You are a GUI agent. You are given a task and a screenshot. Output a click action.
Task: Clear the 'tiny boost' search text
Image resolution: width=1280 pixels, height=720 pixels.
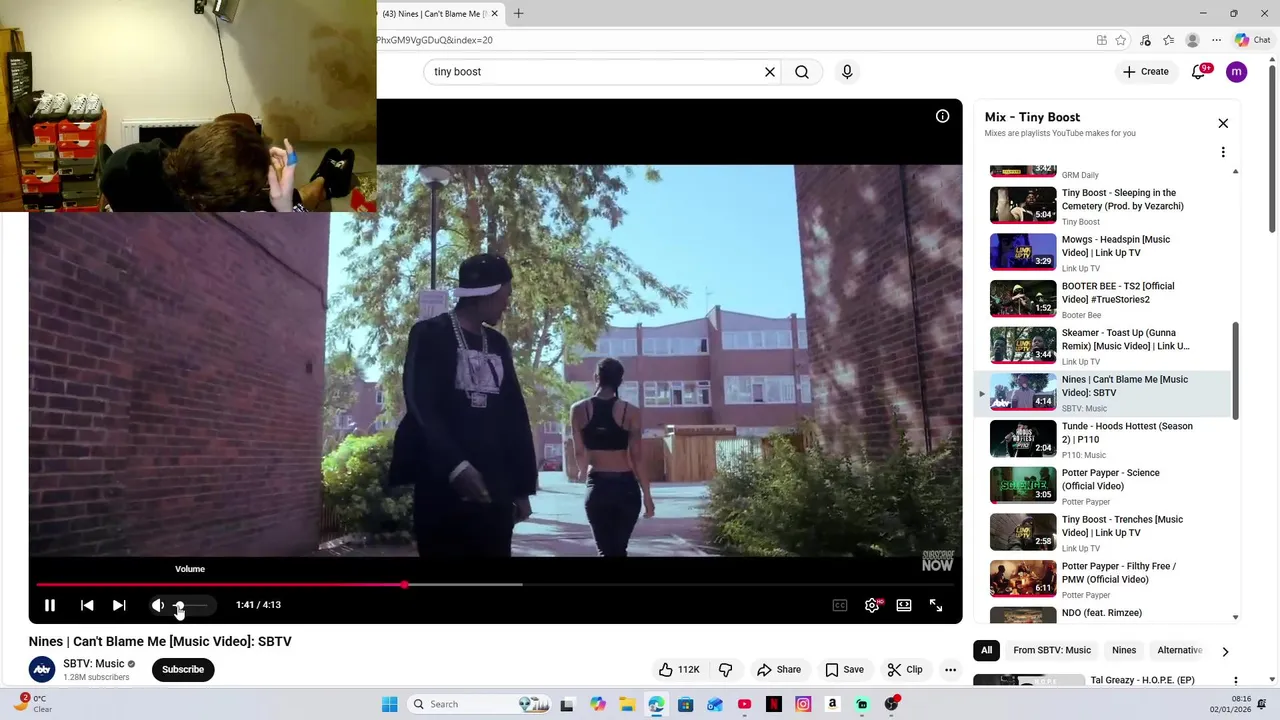(x=770, y=72)
